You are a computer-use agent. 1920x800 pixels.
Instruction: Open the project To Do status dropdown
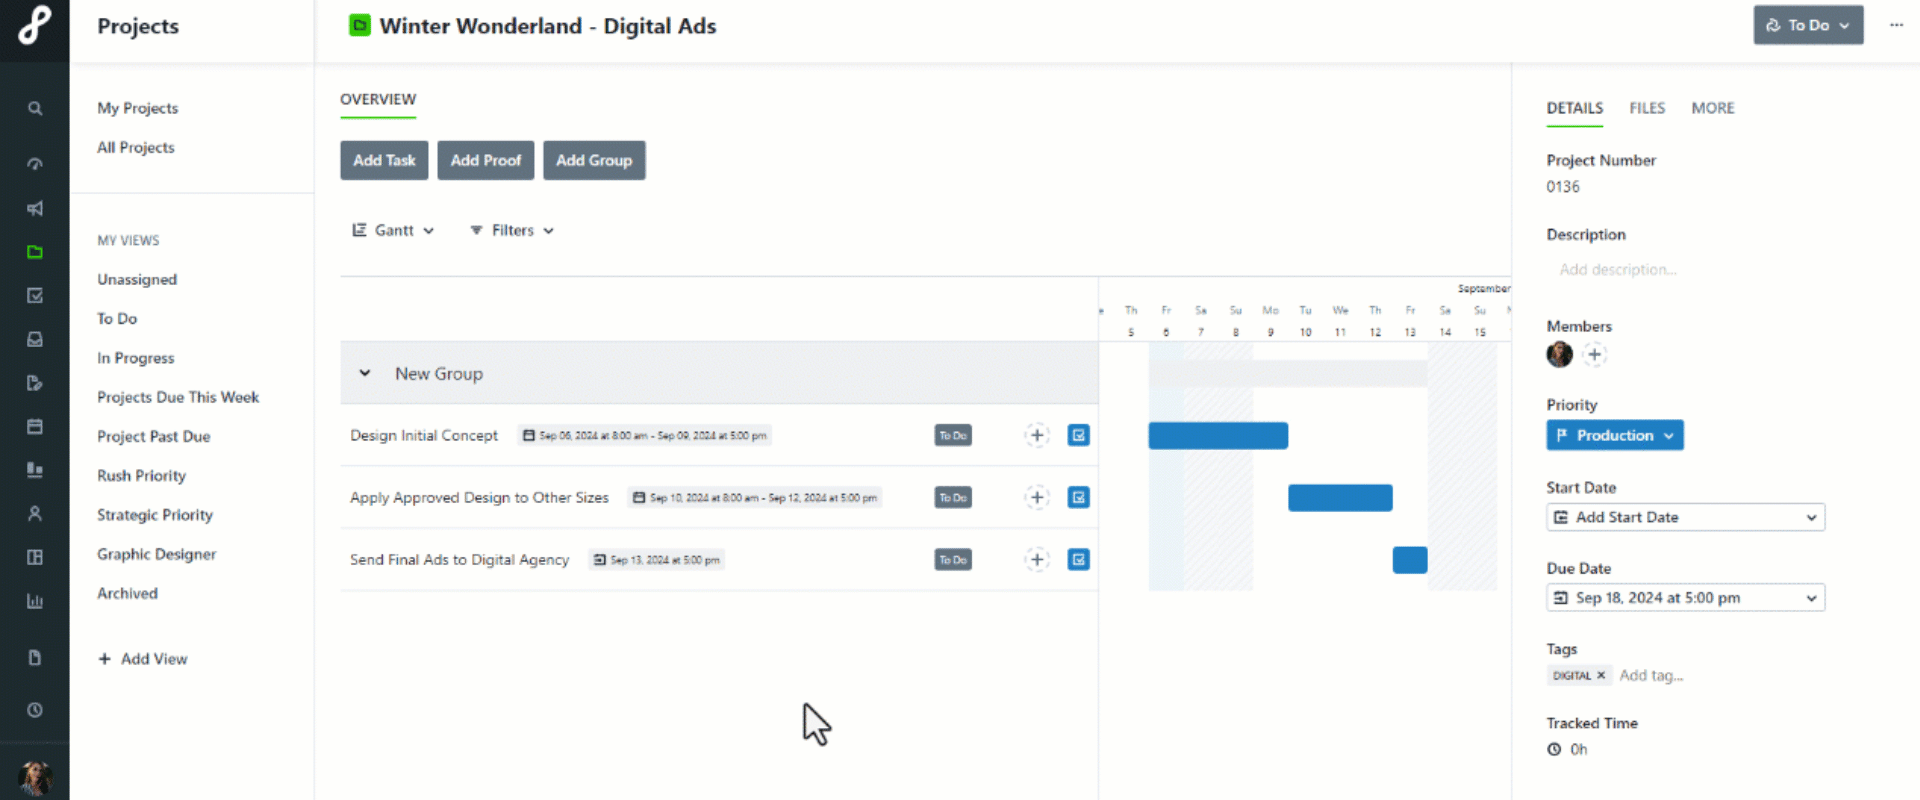(1808, 25)
